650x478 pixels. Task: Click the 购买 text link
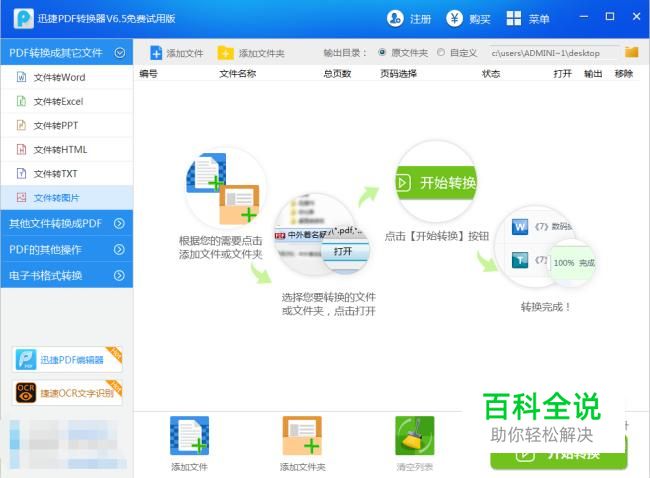(x=480, y=19)
